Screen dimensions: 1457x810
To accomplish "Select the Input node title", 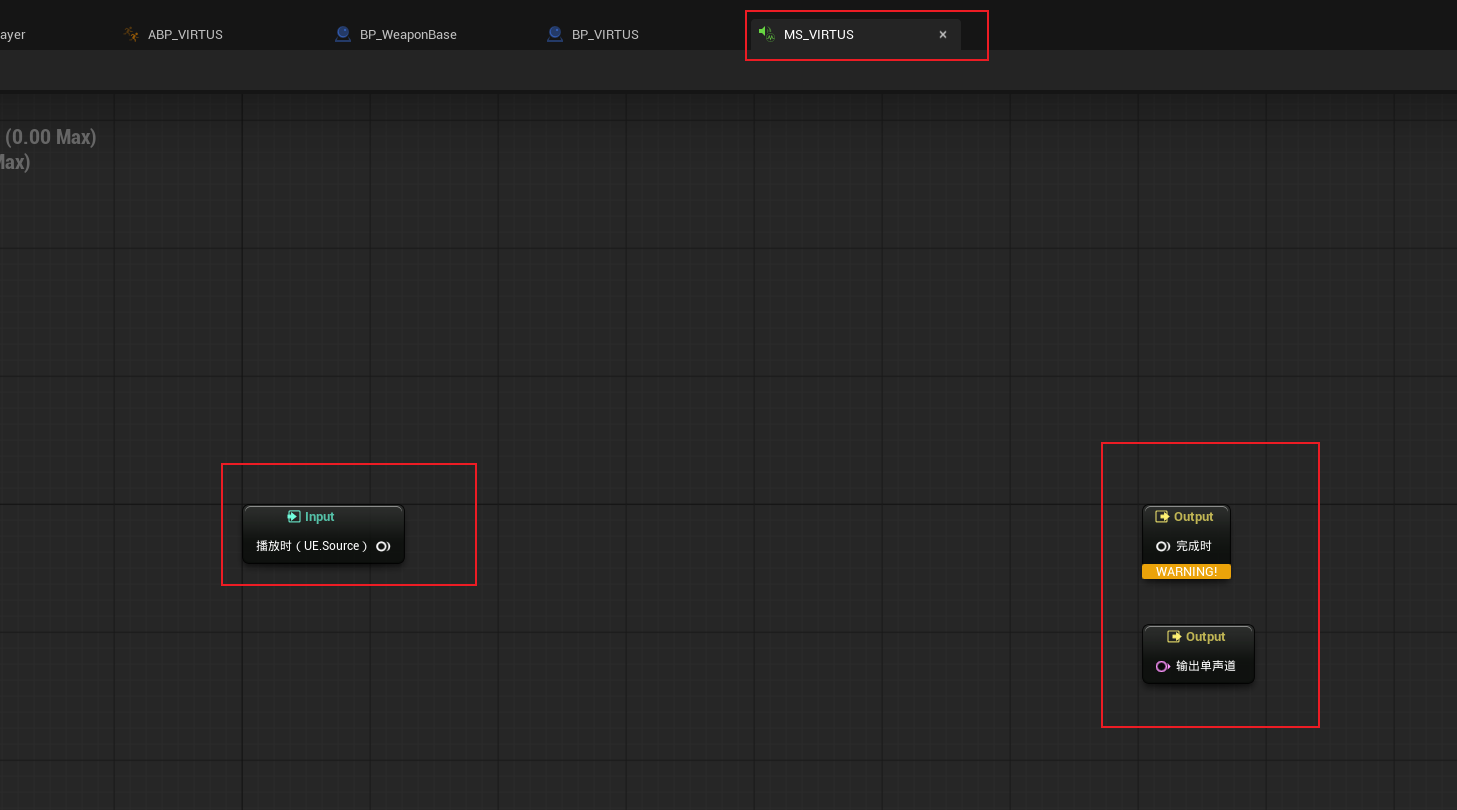I will click(319, 517).
